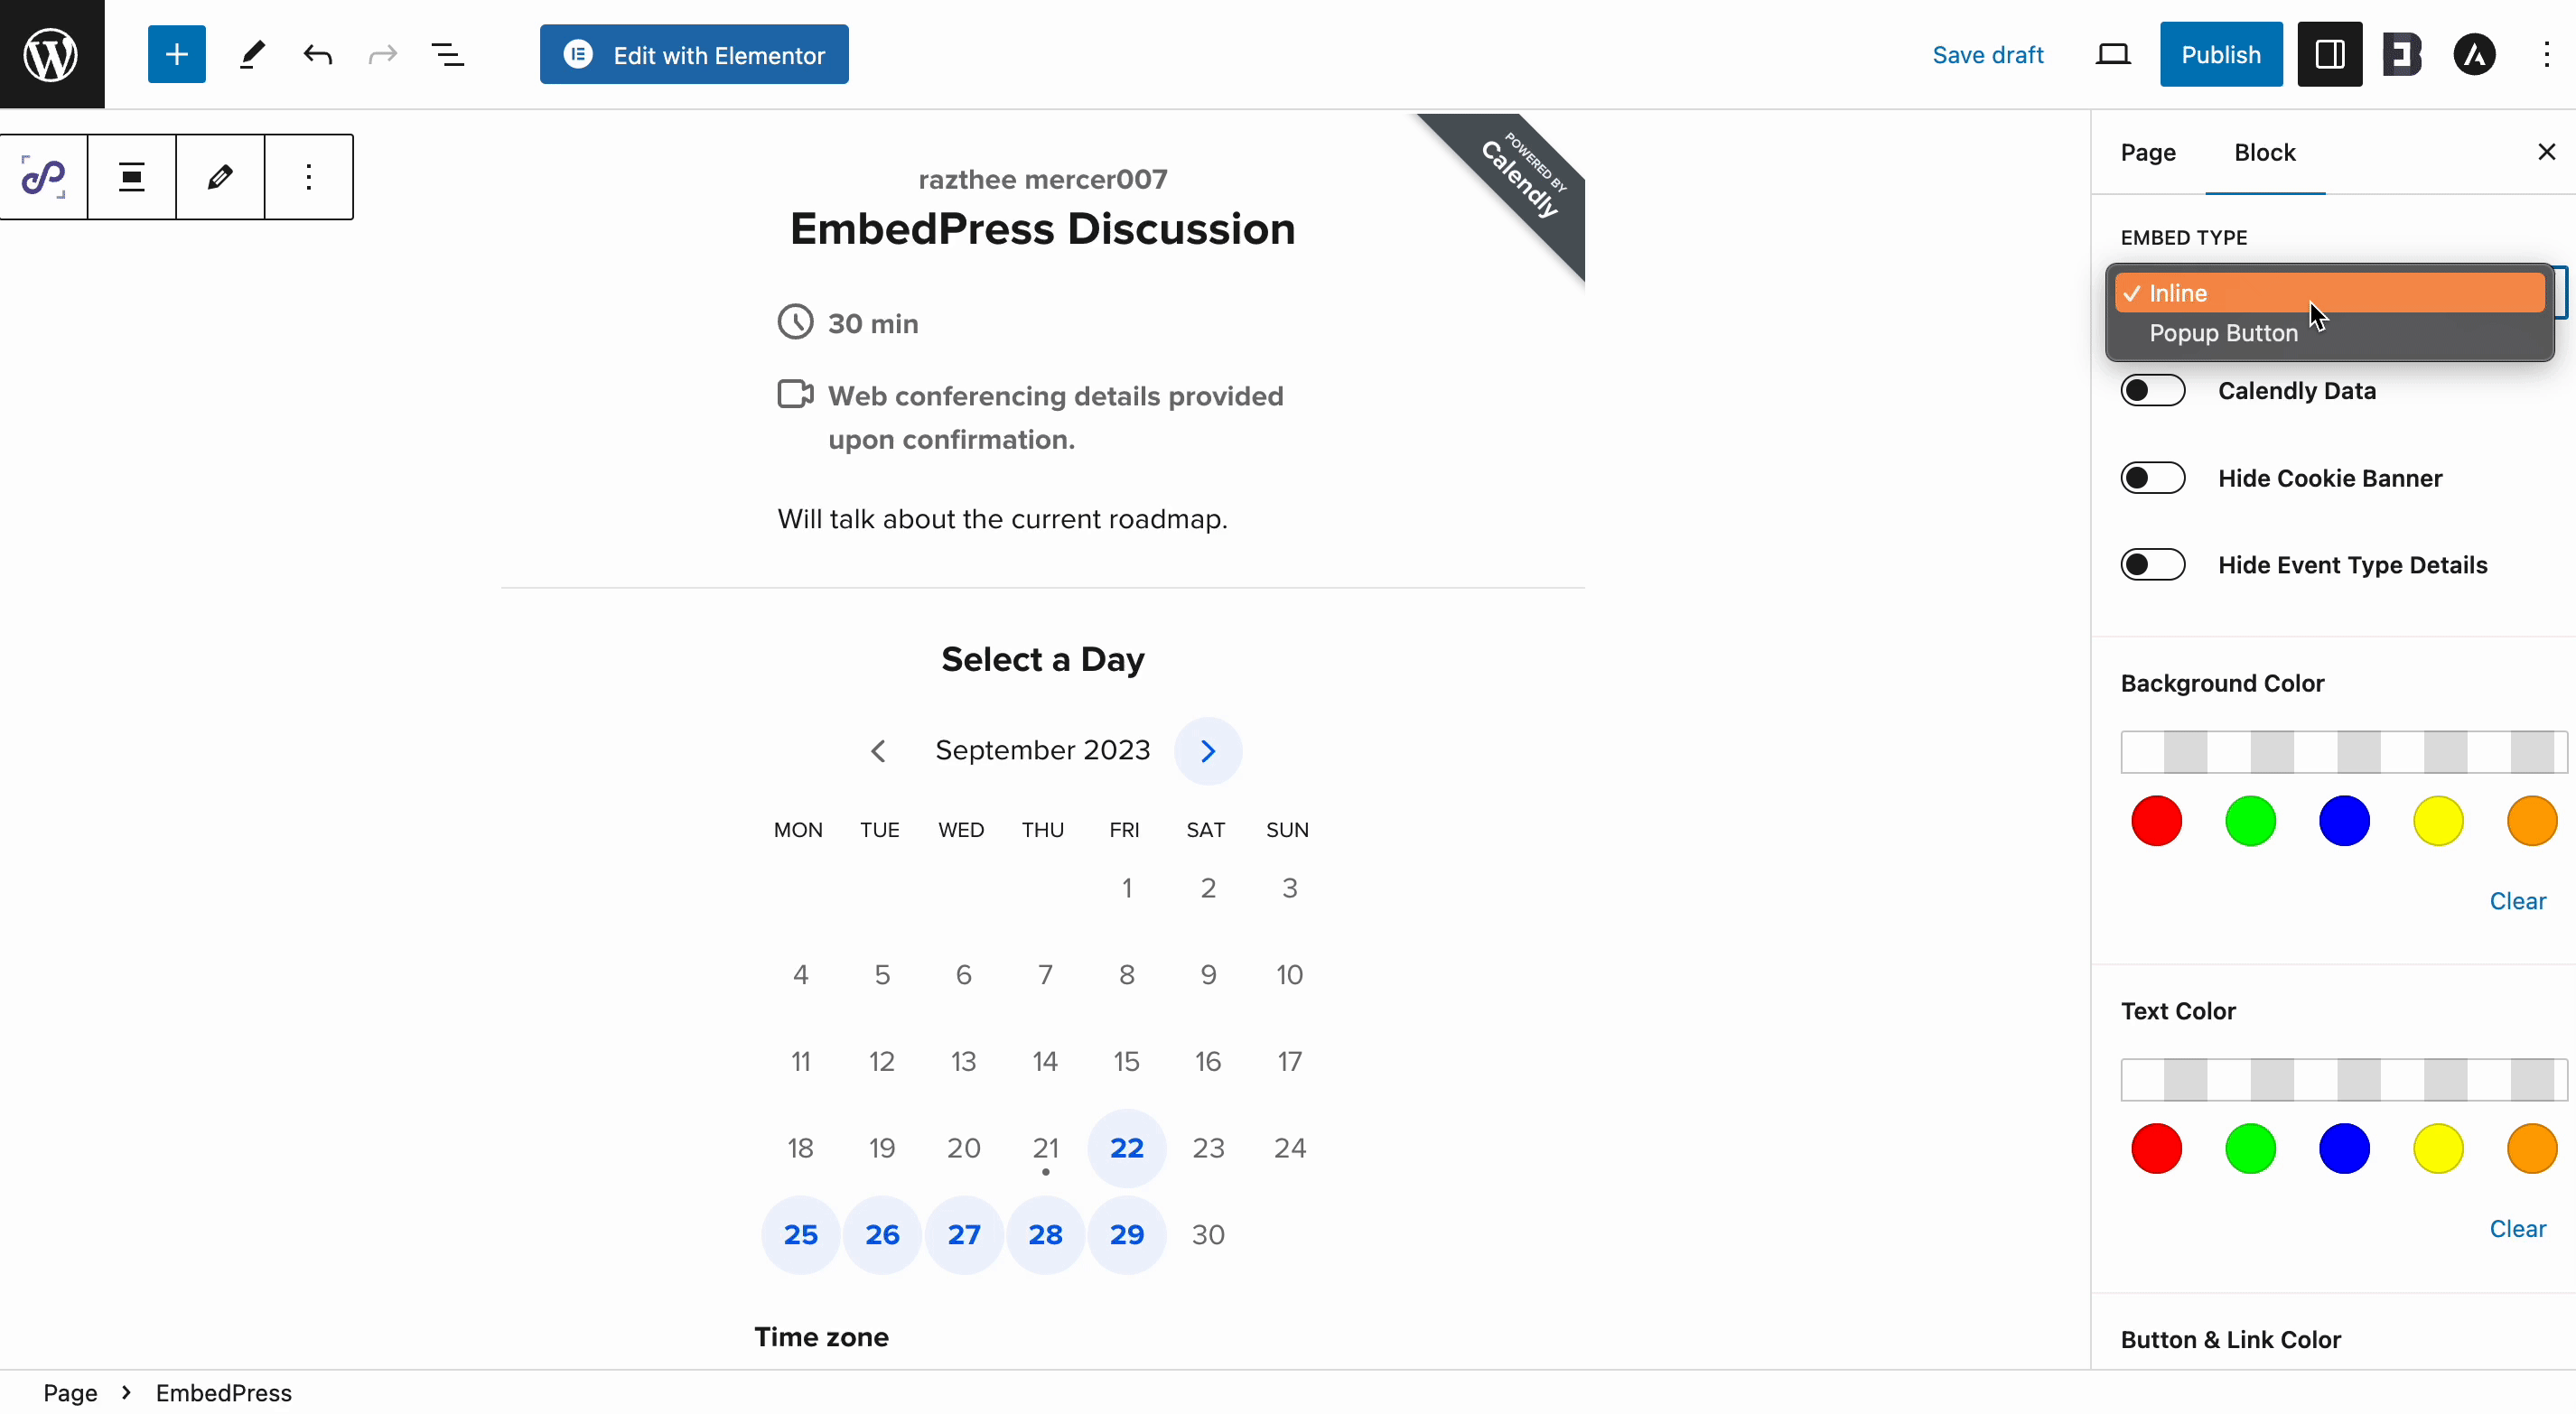Switch to the Block tab
2576x1414 pixels.
2264,152
